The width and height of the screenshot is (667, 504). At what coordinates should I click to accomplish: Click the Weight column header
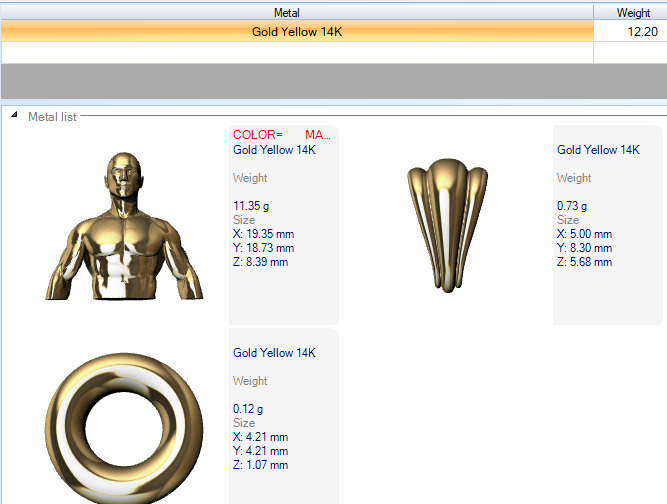pos(631,13)
